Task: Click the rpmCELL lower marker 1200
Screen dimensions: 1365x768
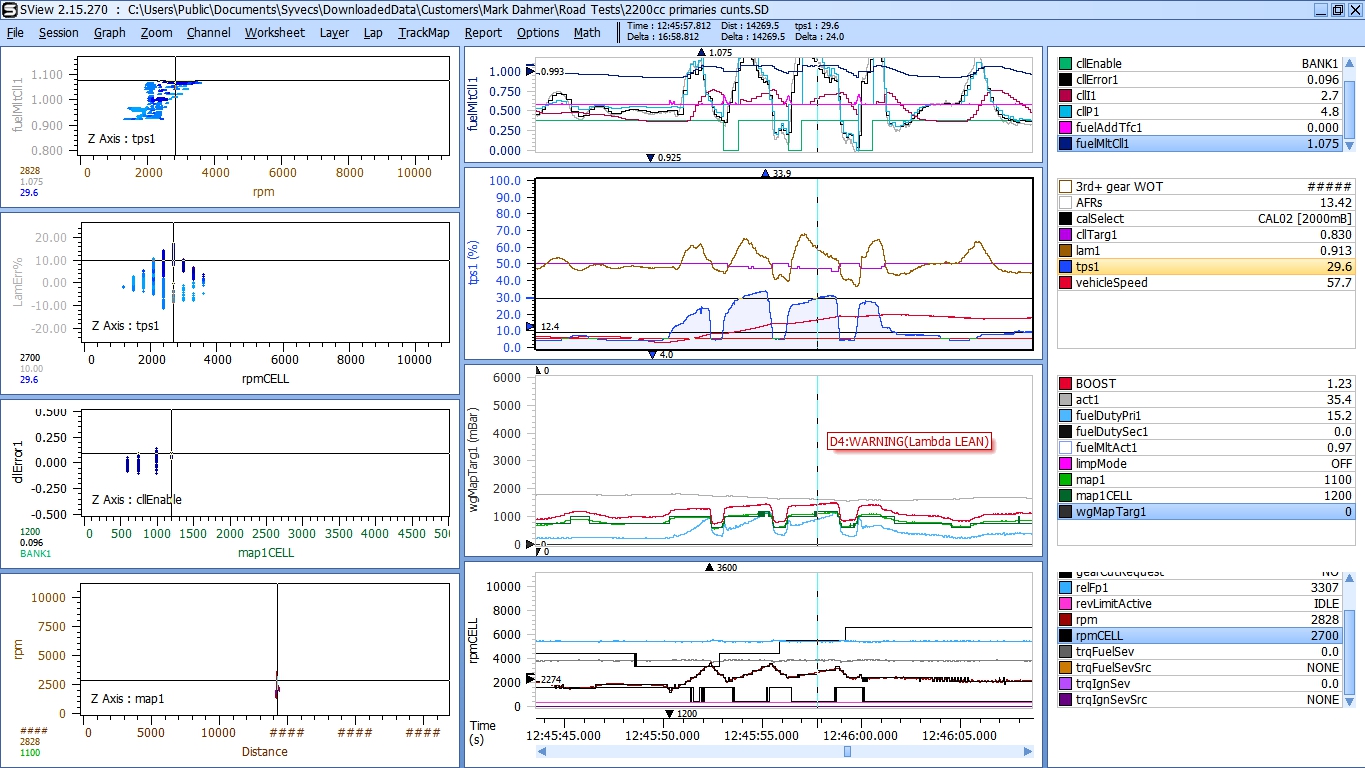Action: click(681, 714)
